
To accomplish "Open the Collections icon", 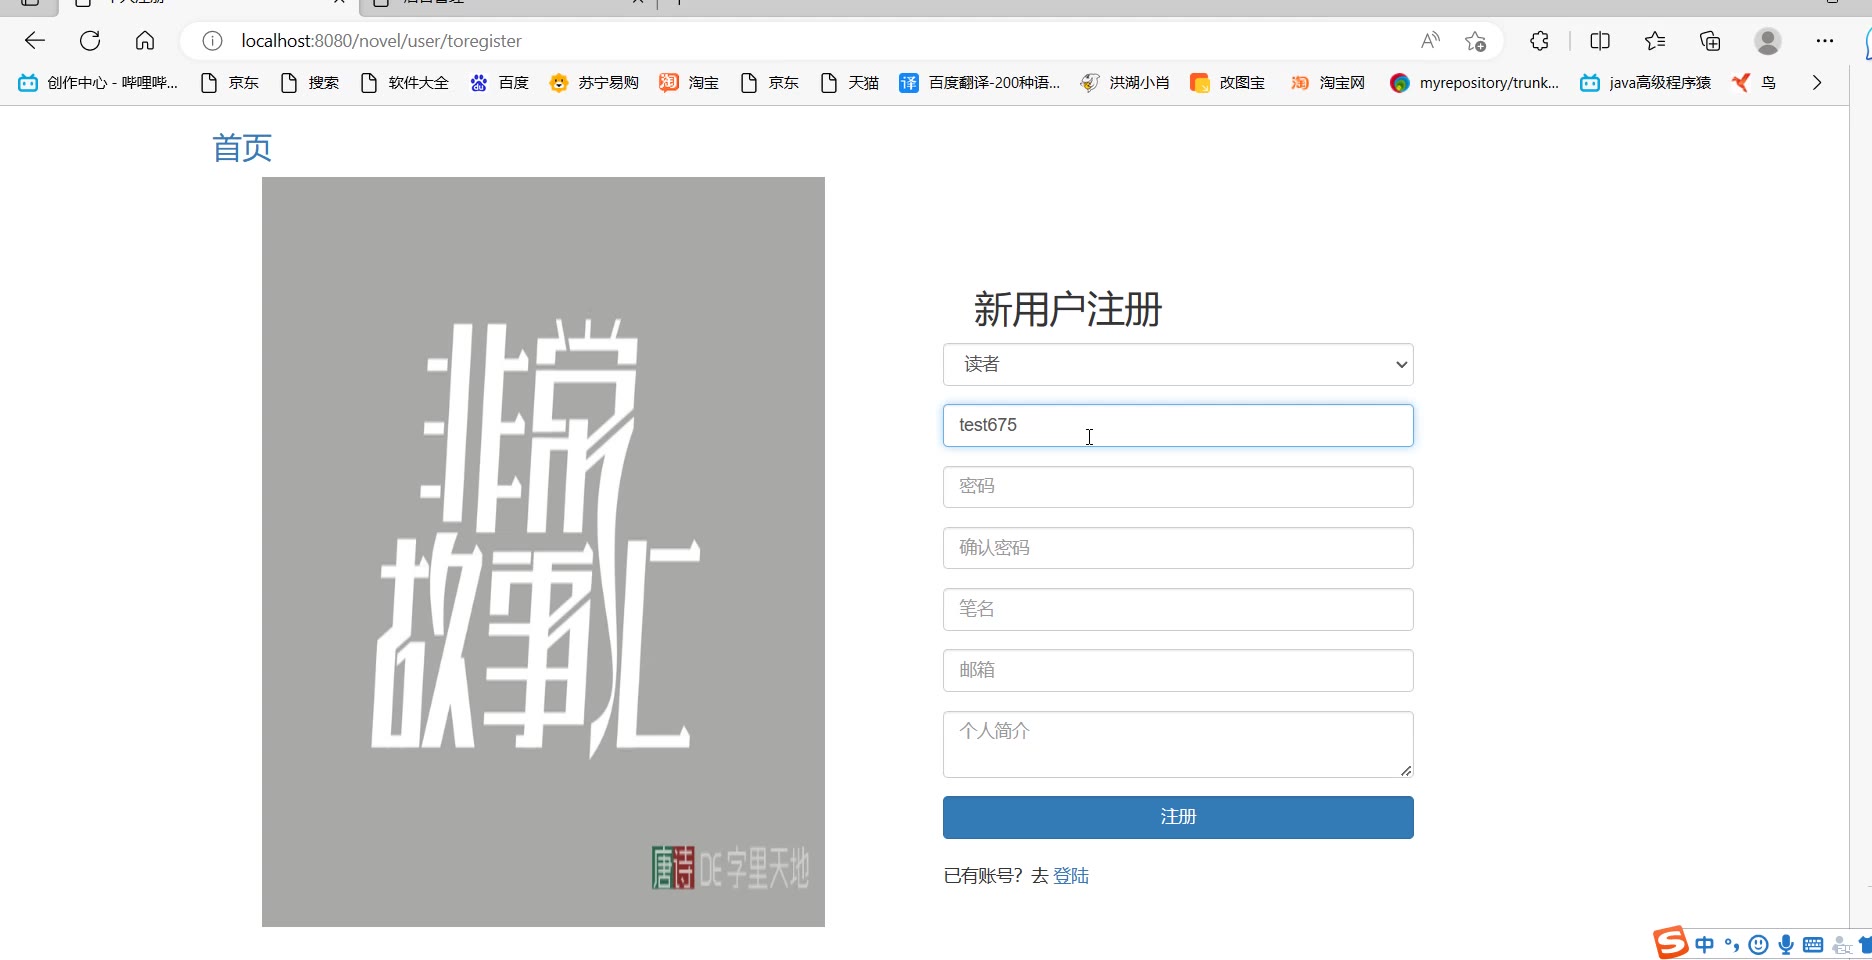I will (x=1710, y=41).
